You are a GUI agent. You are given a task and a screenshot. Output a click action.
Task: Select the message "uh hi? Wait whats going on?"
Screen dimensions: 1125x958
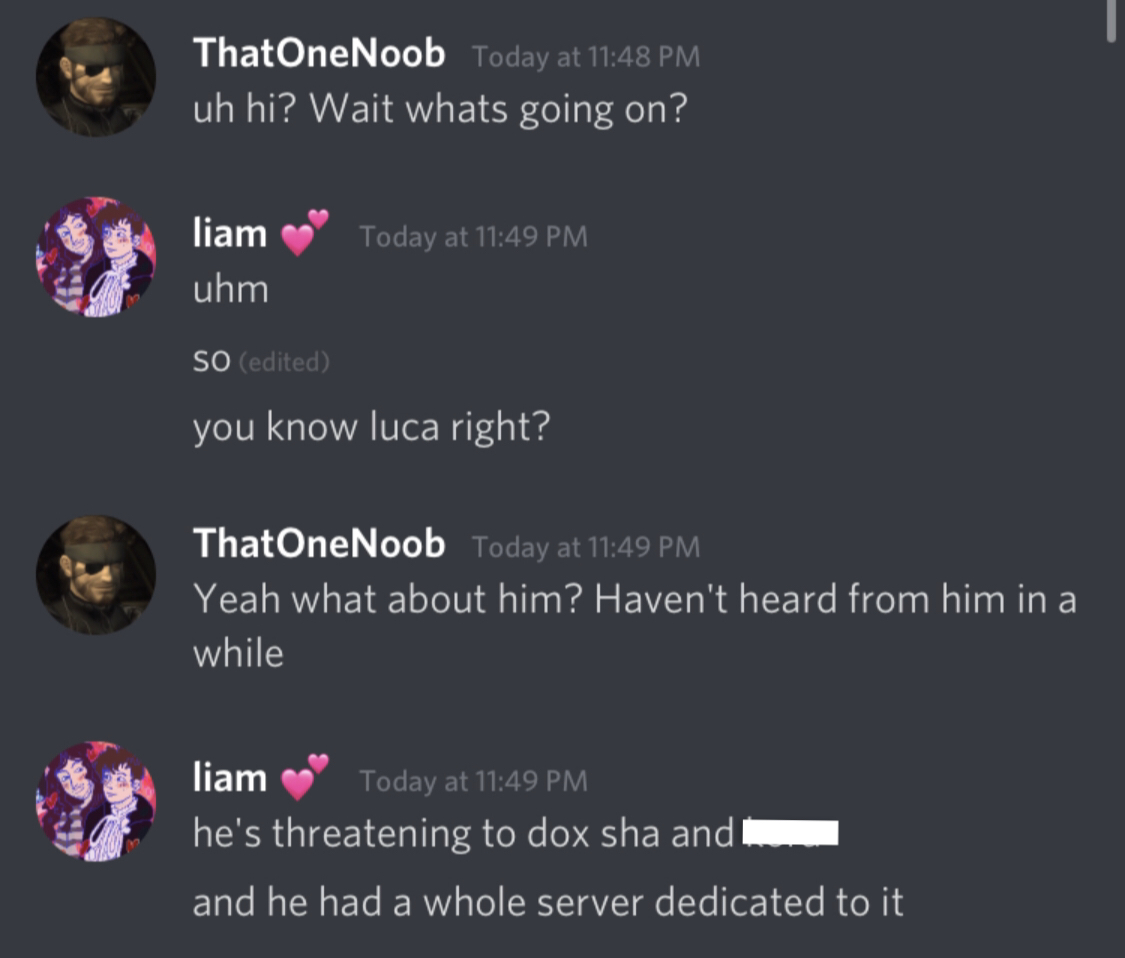tap(440, 111)
